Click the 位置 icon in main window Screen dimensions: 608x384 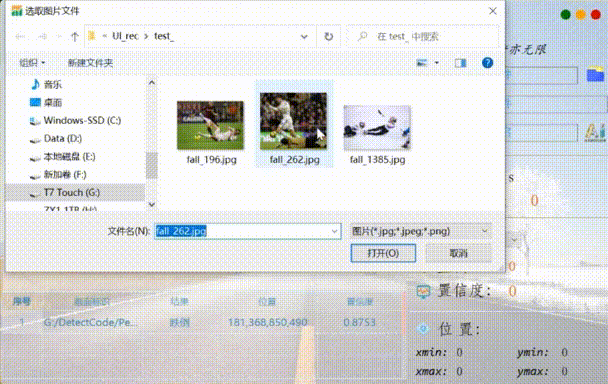(423, 329)
